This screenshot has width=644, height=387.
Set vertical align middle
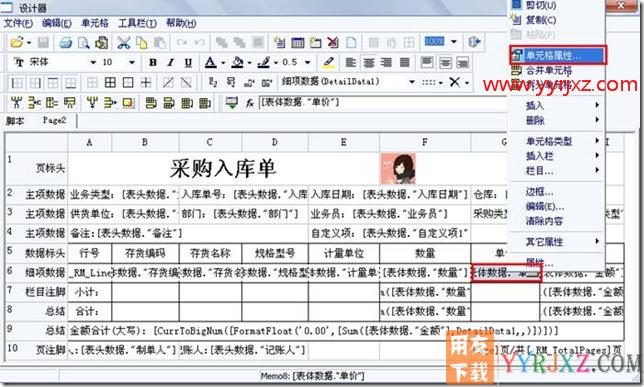click(x=445, y=62)
